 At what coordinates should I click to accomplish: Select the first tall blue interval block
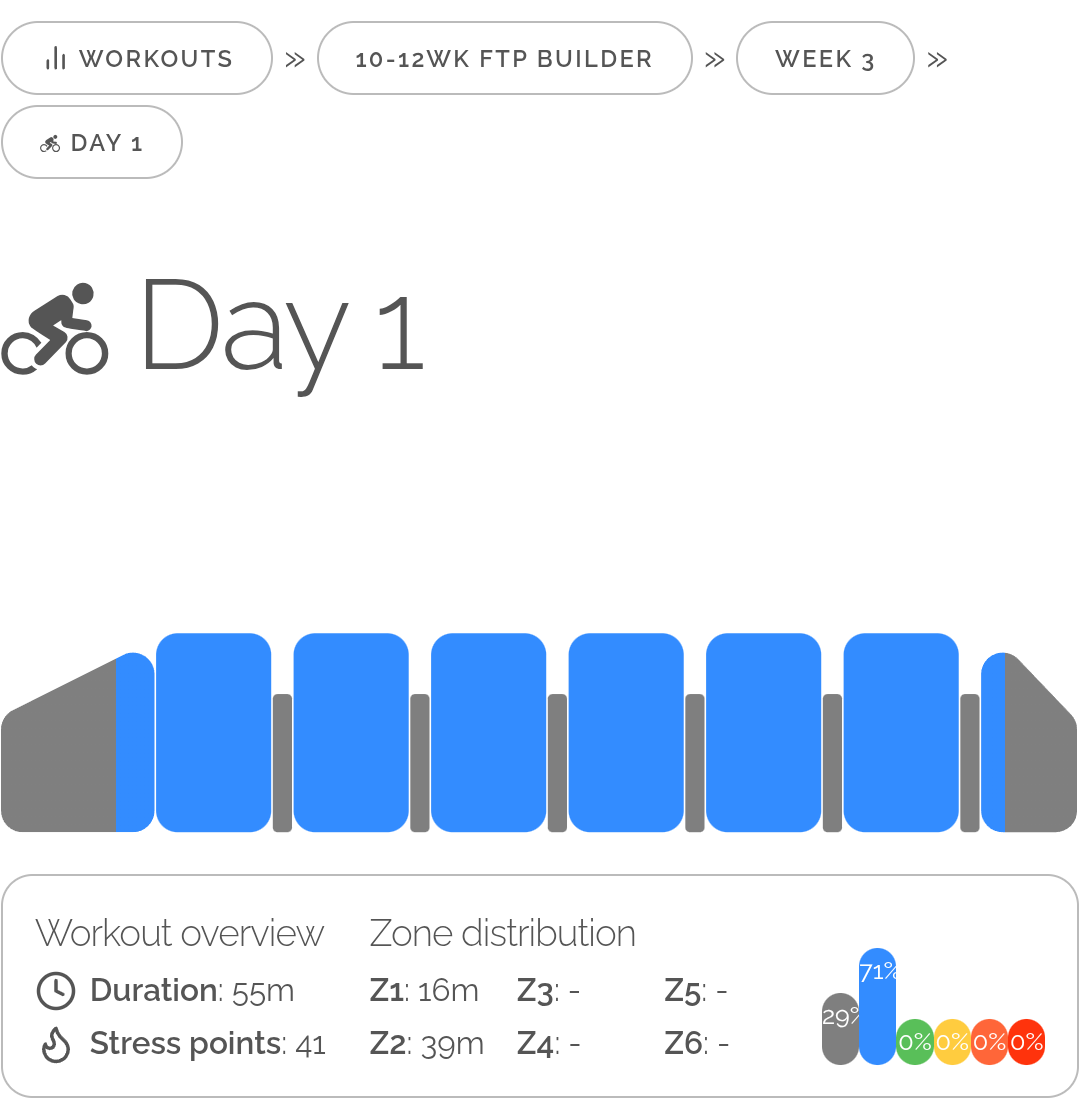(x=214, y=732)
